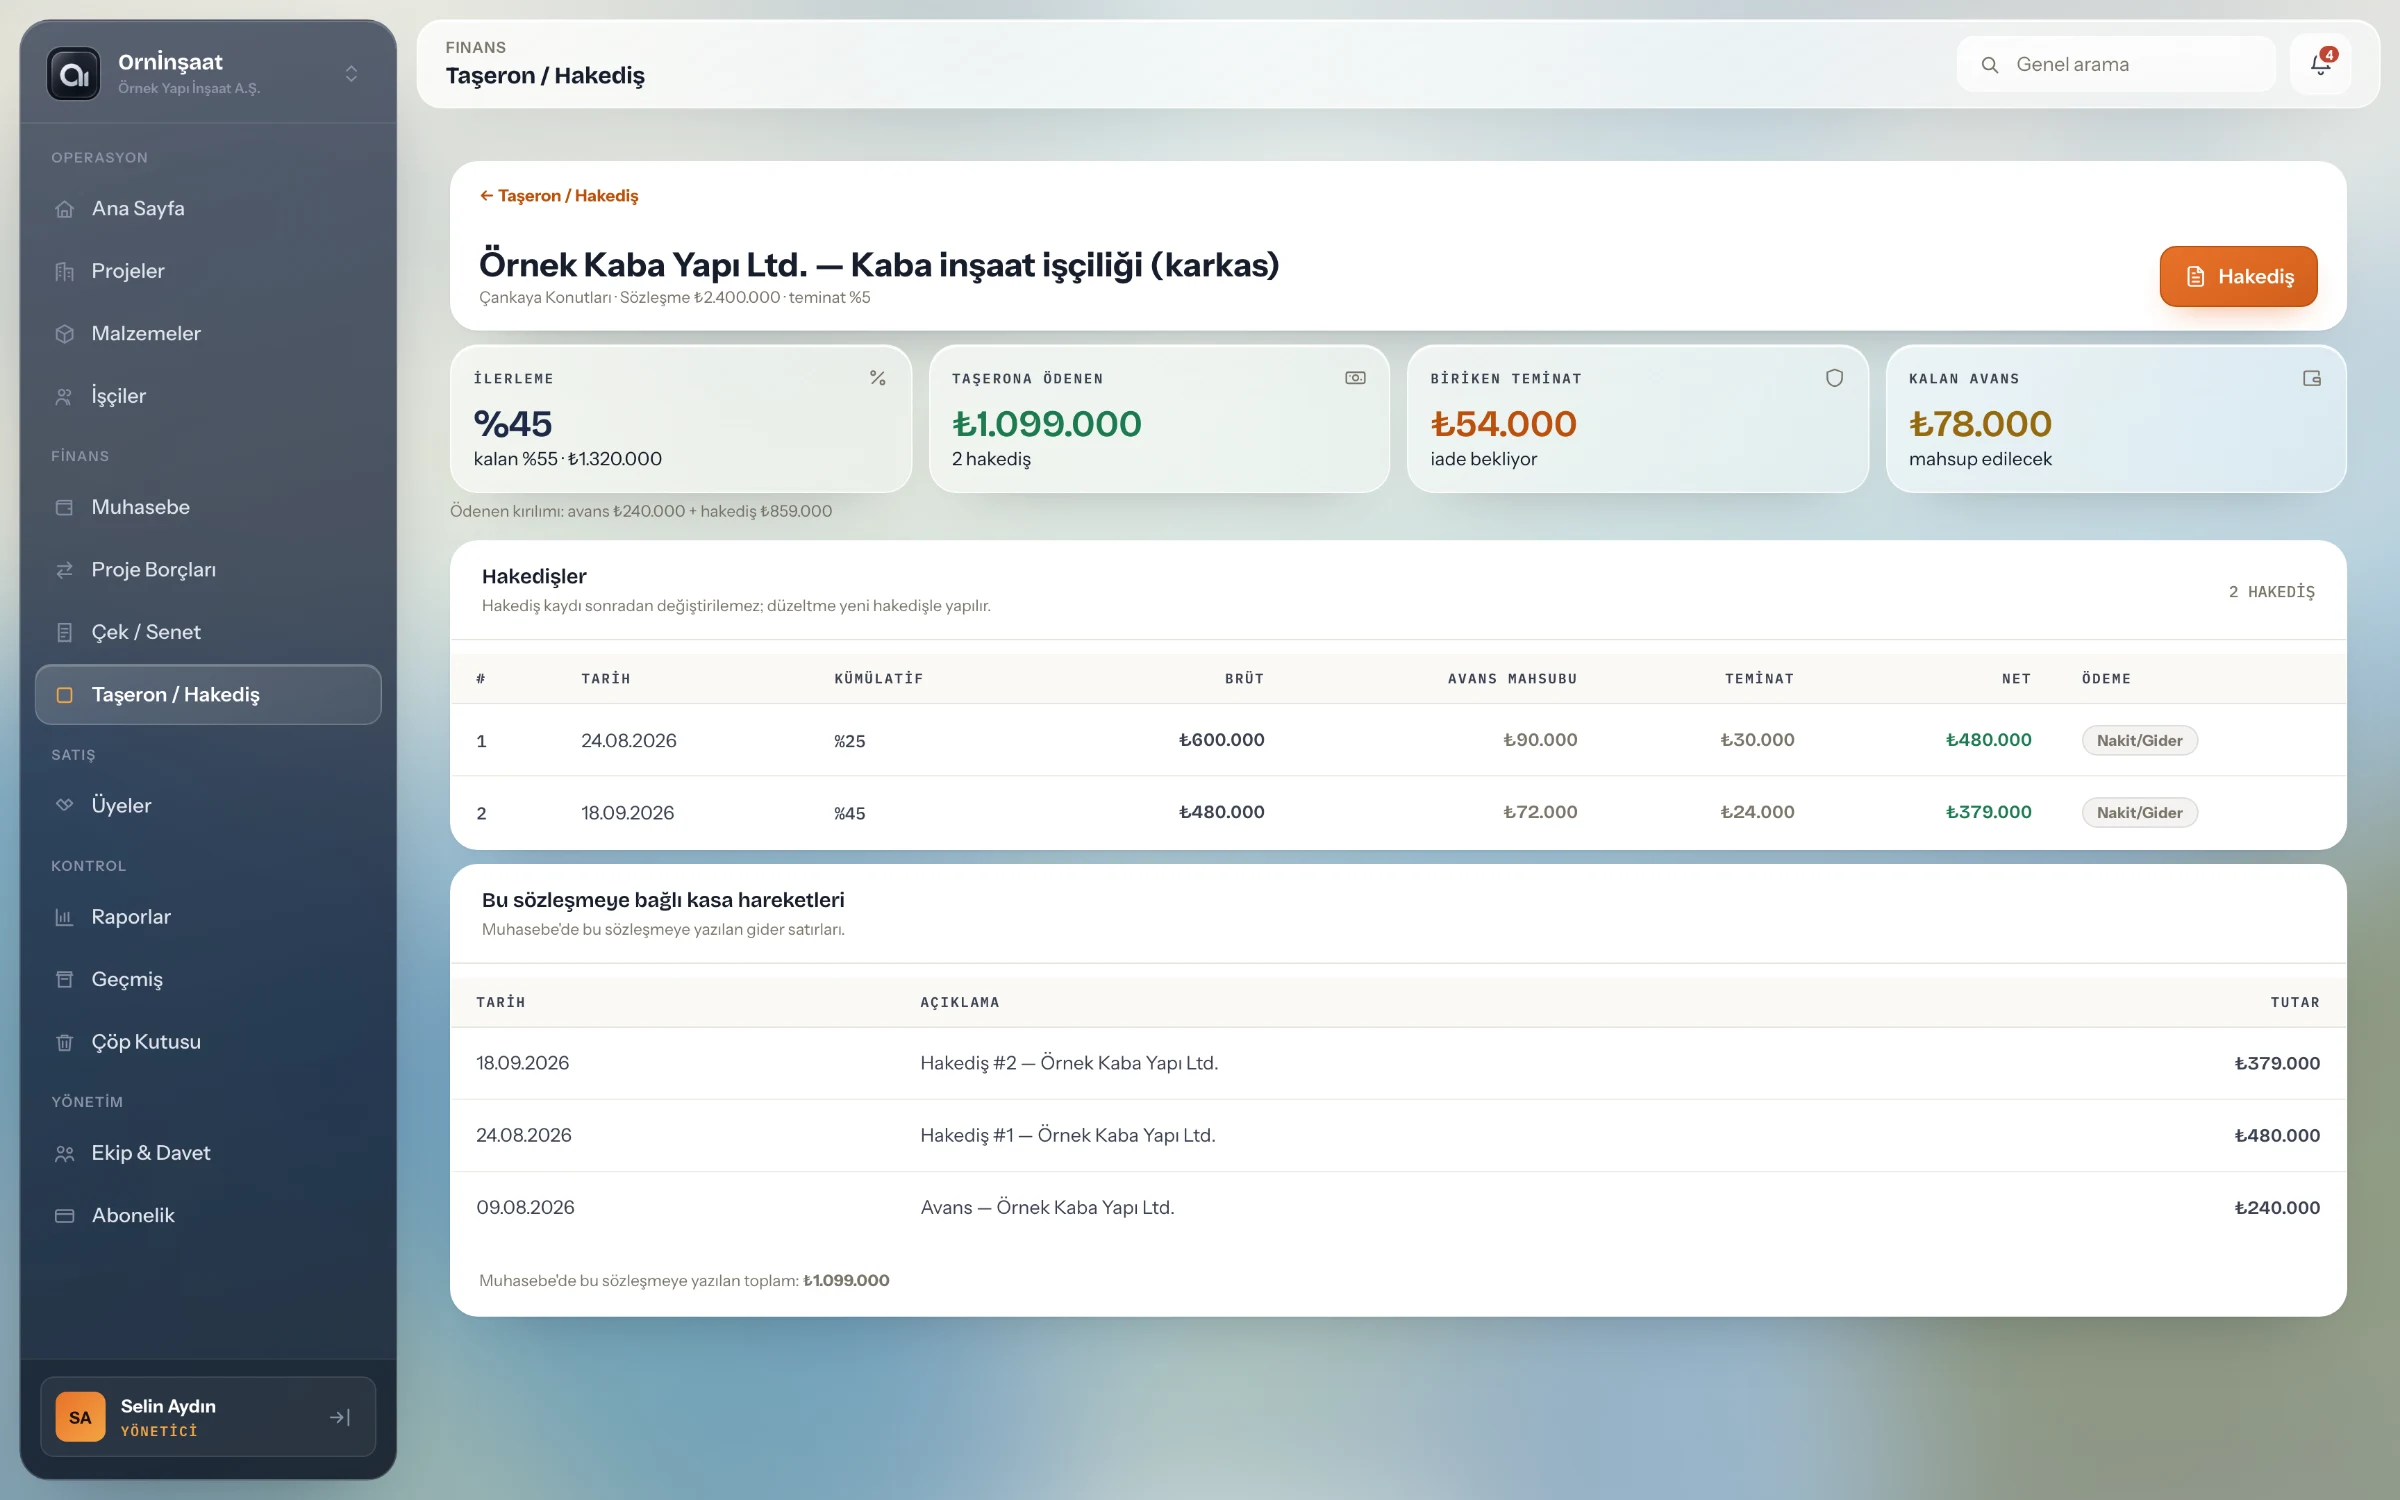Screen dimensions: 2400x1500
Task: Click Nakit/Gider badge for hakediş 18.09.2026
Action: pyautogui.click(x=2139, y=813)
